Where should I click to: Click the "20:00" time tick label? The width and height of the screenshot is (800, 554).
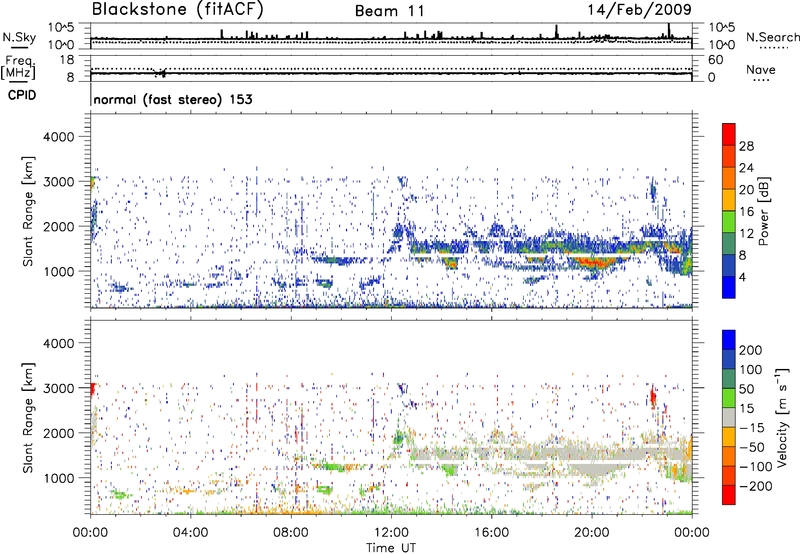[591, 533]
